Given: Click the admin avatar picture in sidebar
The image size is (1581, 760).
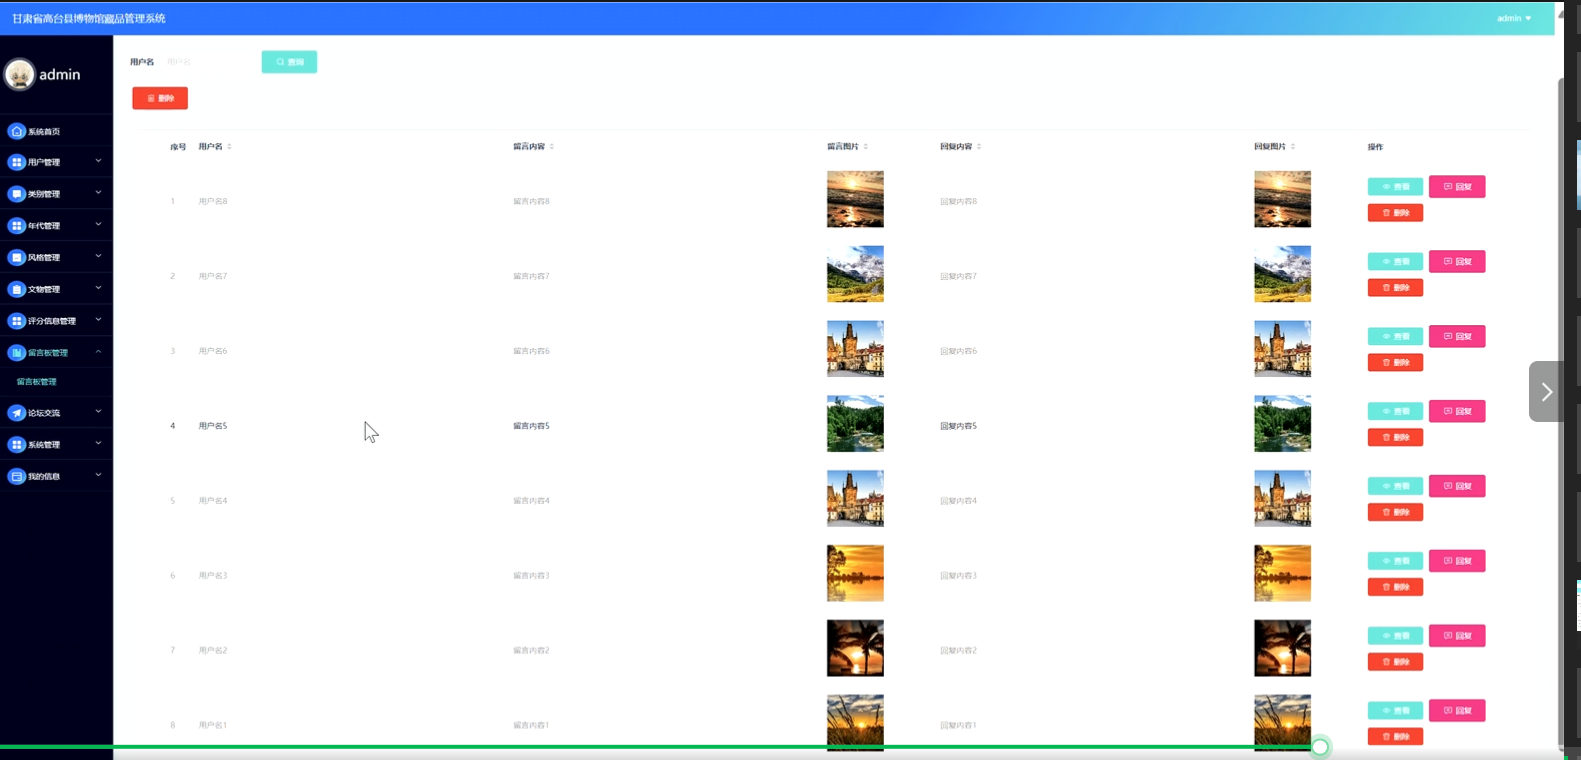Looking at the screenshot, I should click(19, 74).
